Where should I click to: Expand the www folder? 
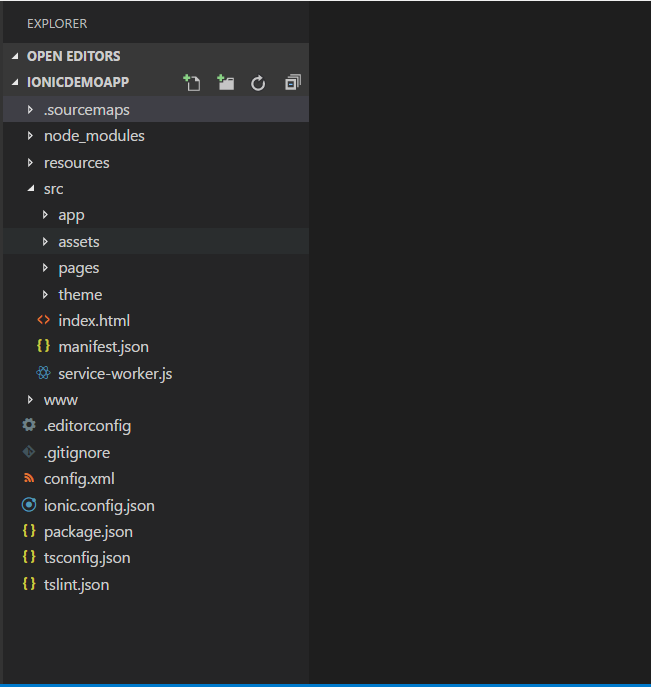[156, 400]
